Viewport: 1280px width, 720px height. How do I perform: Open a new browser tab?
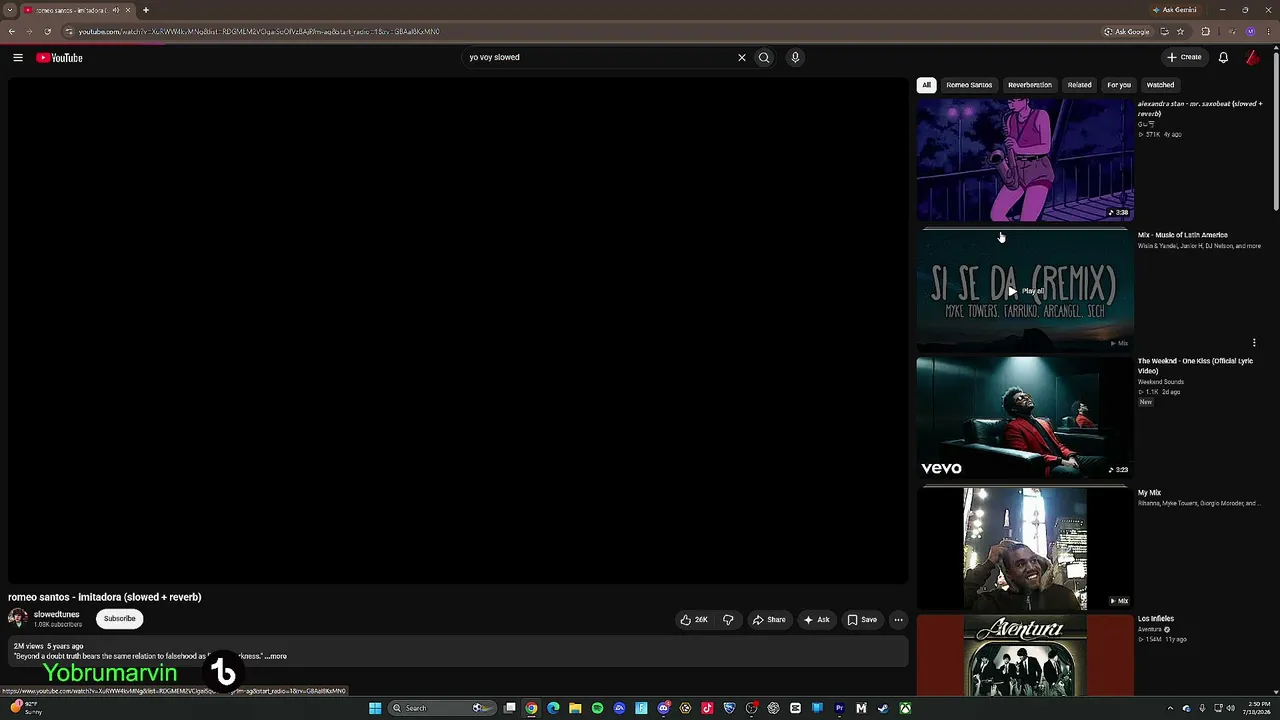(x=146, y=10)
